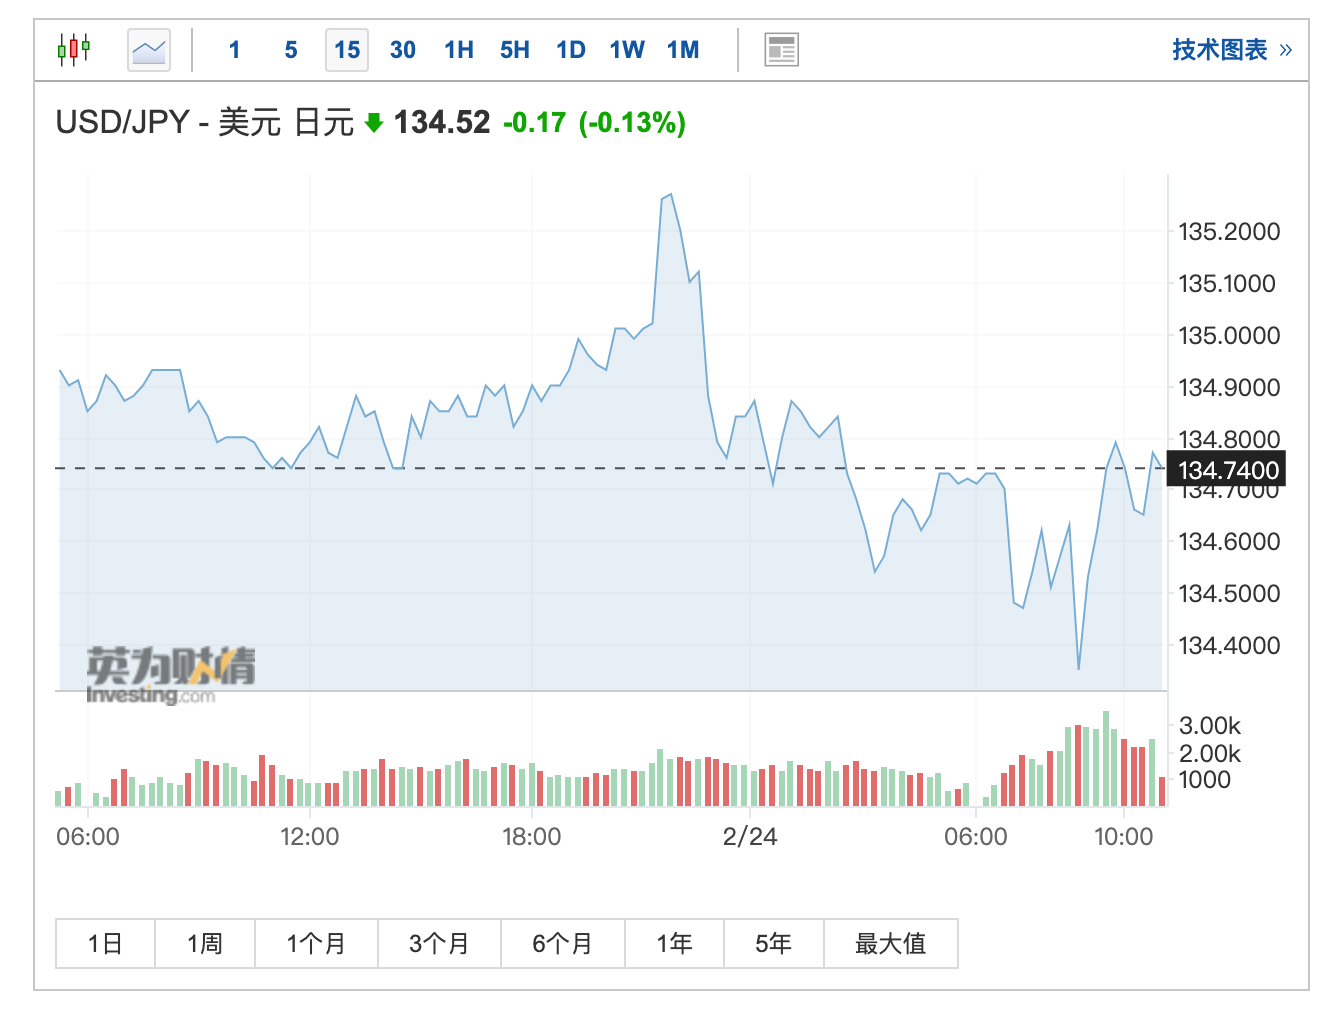Switch interval to 1H

[459, 50]
